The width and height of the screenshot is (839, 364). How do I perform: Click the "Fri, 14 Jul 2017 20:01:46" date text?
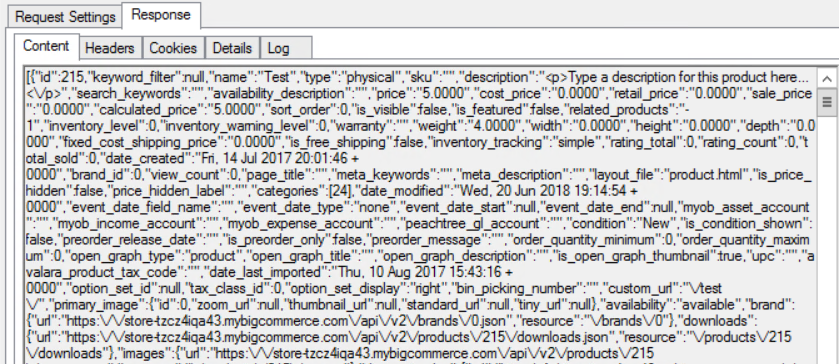271,158
